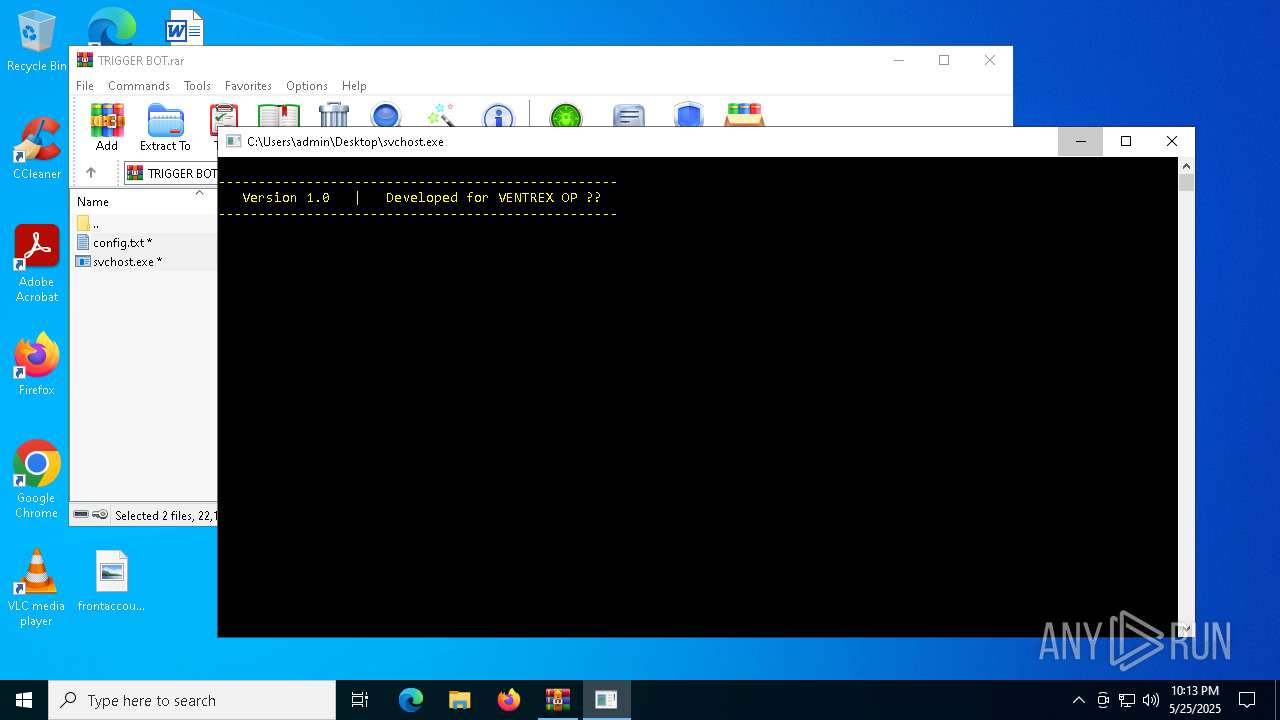Open the taskbar clock showing 10:13 PM
1280x720 pixels.
pos(1195,700)
